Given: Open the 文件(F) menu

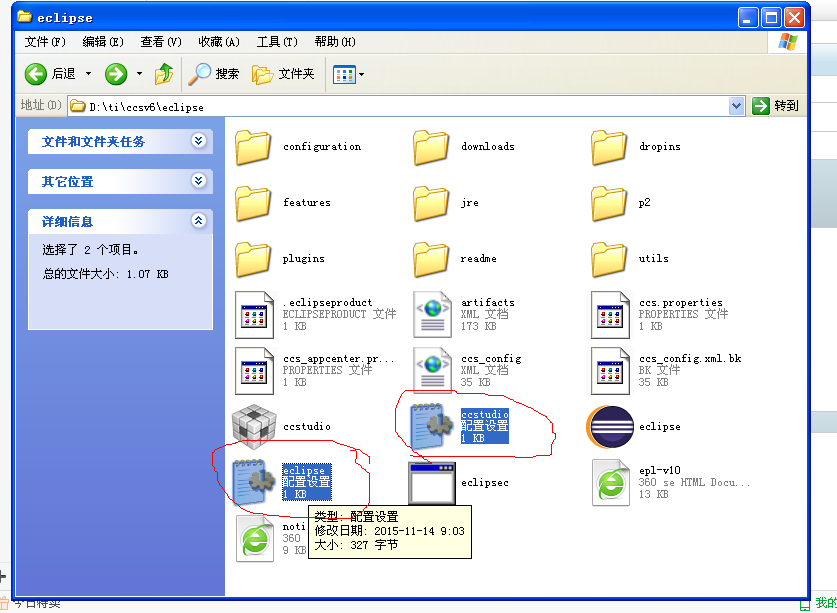Looking at the screenshot, I should [x=45, y=42].
